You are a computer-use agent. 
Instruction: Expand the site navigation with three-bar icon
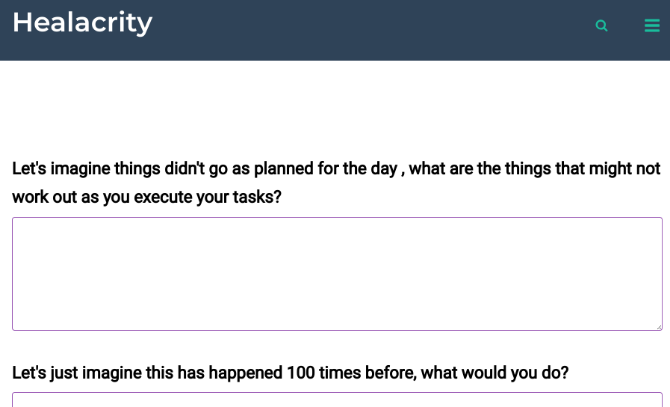(652, 26)
